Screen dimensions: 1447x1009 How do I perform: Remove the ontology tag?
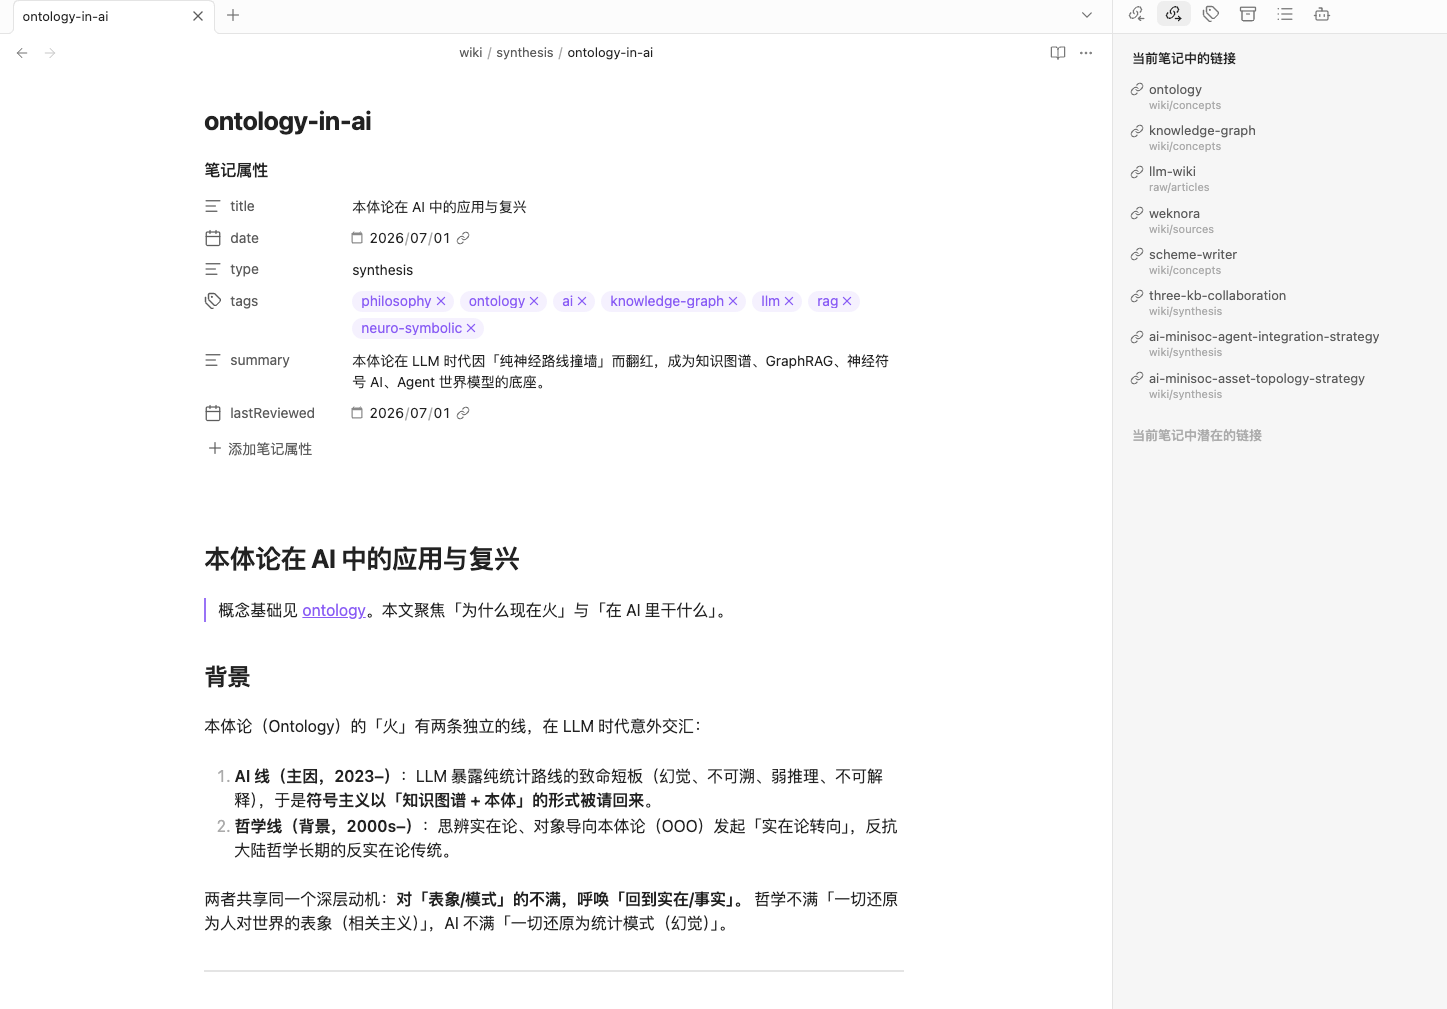click(534, 301)
